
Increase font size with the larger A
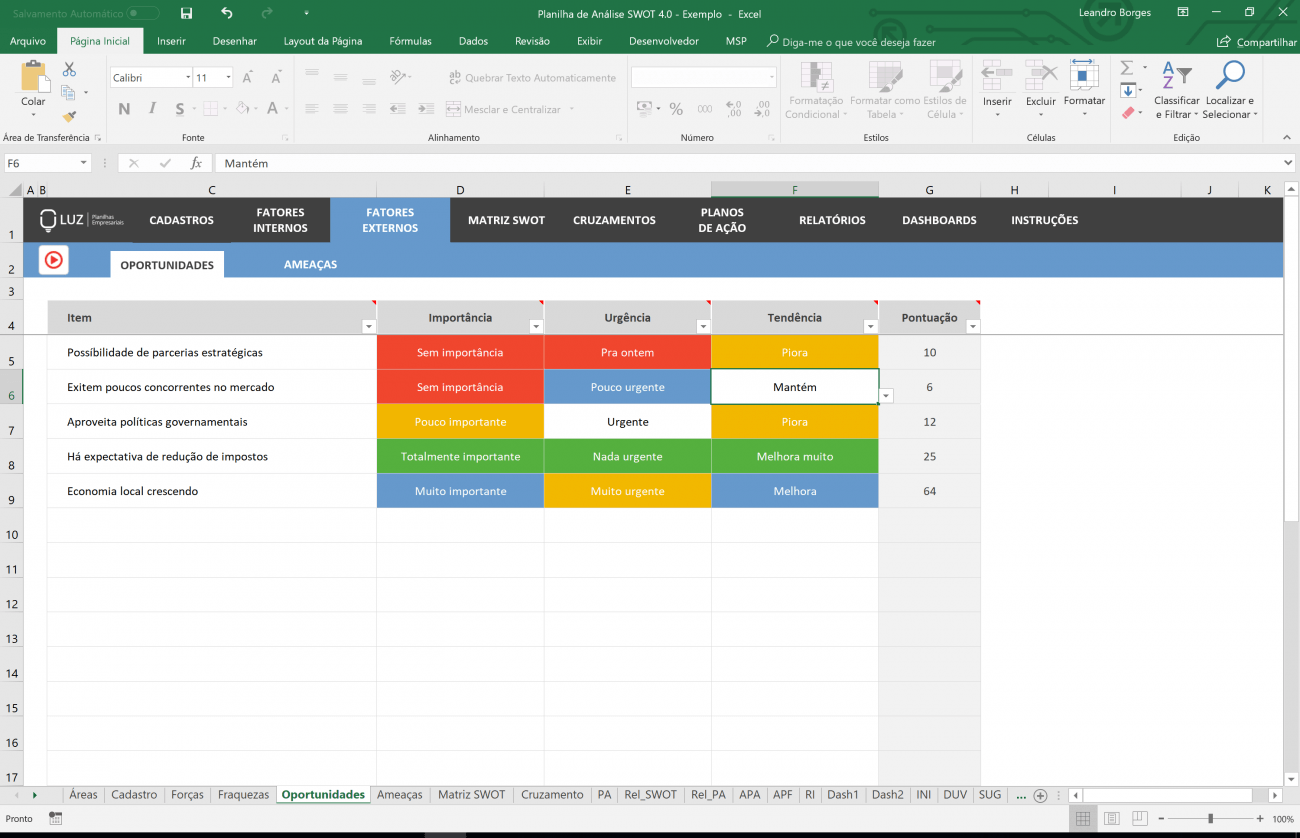tap(248, 77)
